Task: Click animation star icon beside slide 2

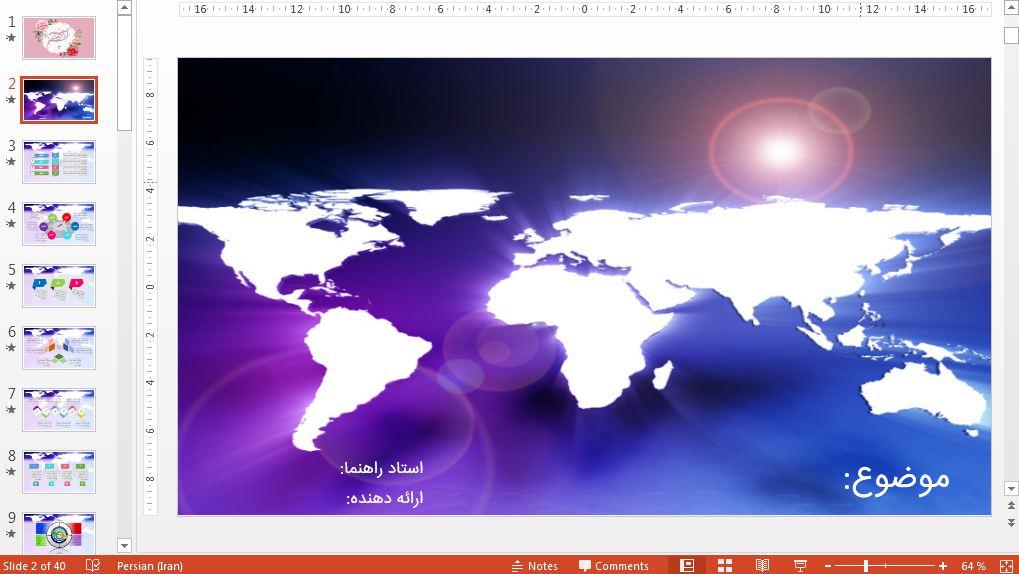Action: point(11,99)
